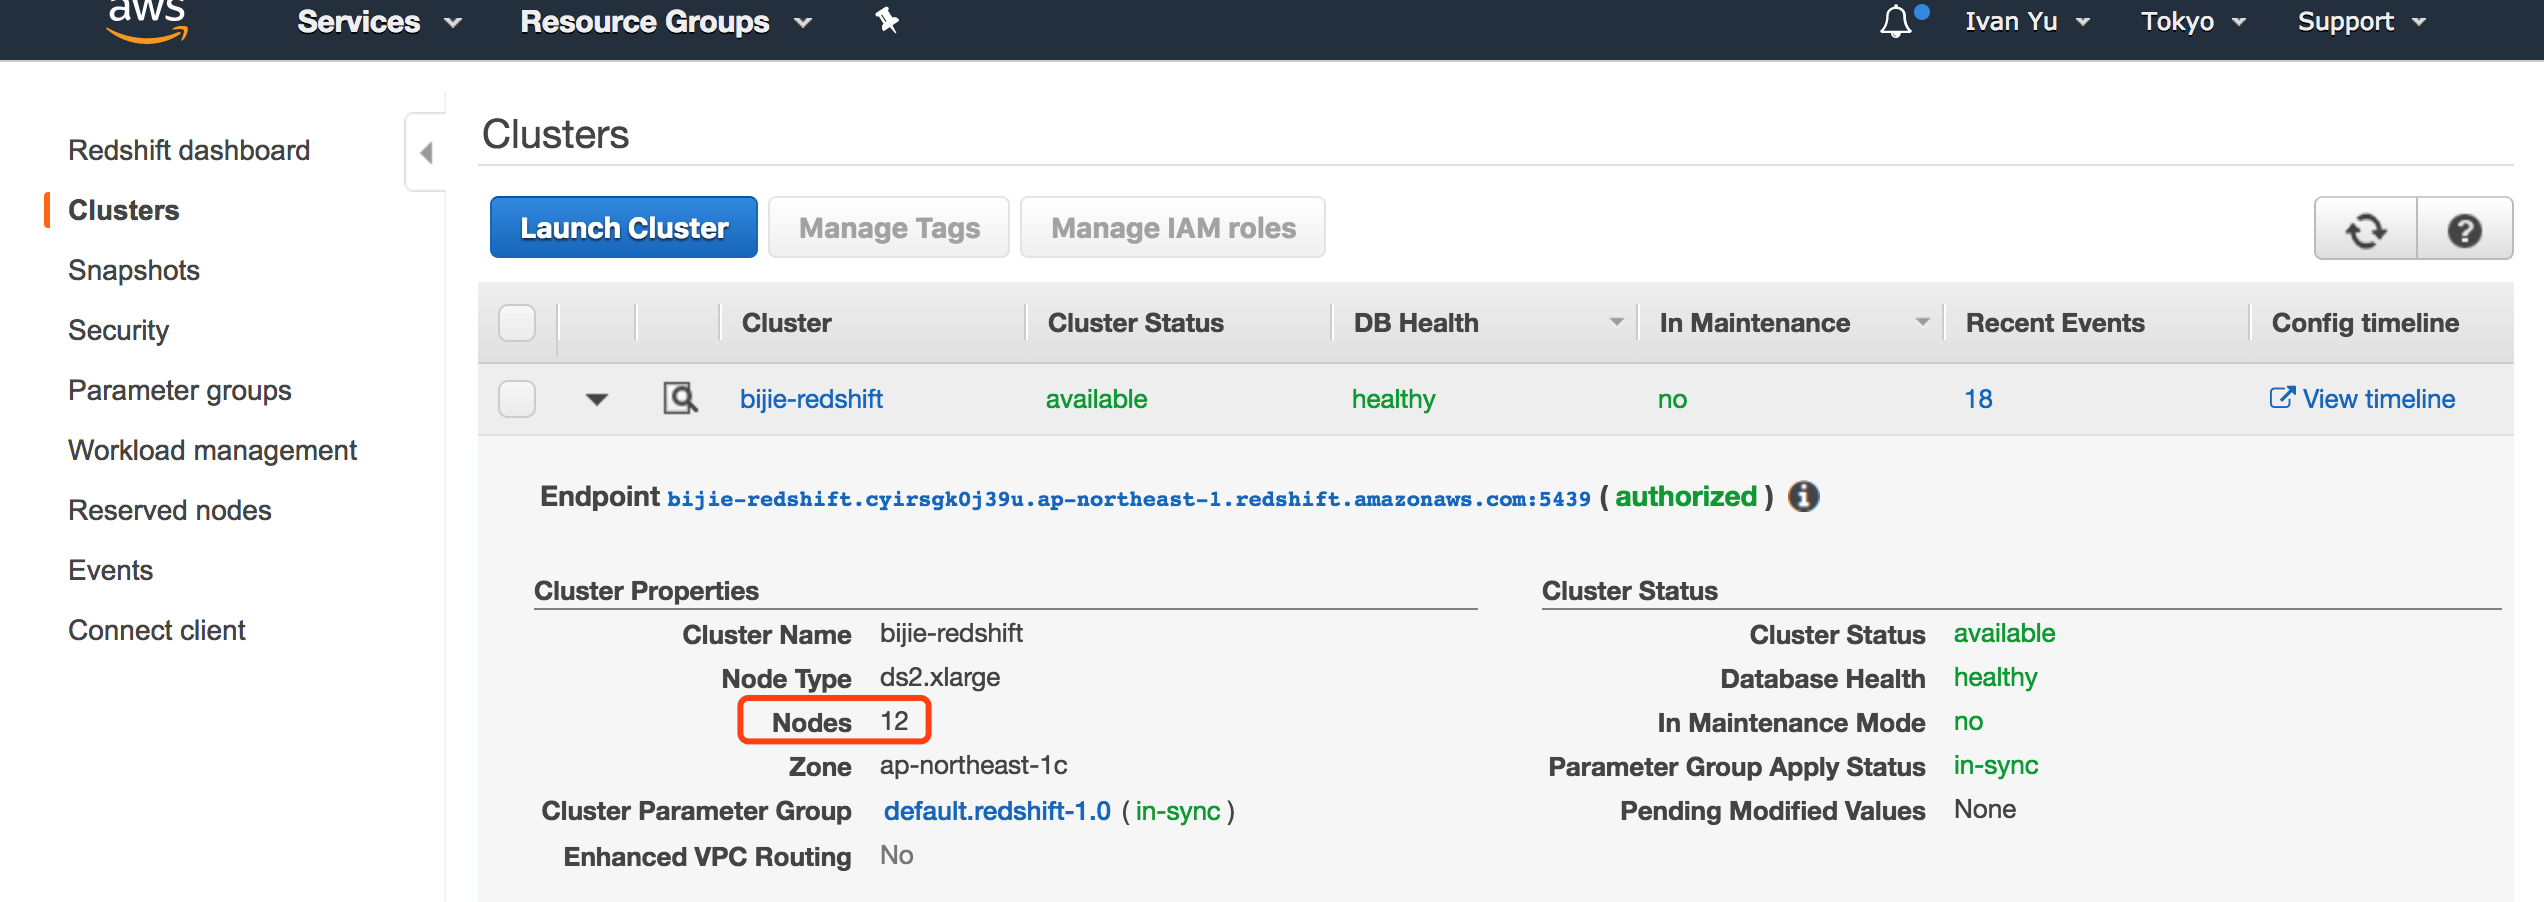The height and width of the screenshot is (902, 2544).
Task: Open the Resource Groups dropdown
Action: 665,22
